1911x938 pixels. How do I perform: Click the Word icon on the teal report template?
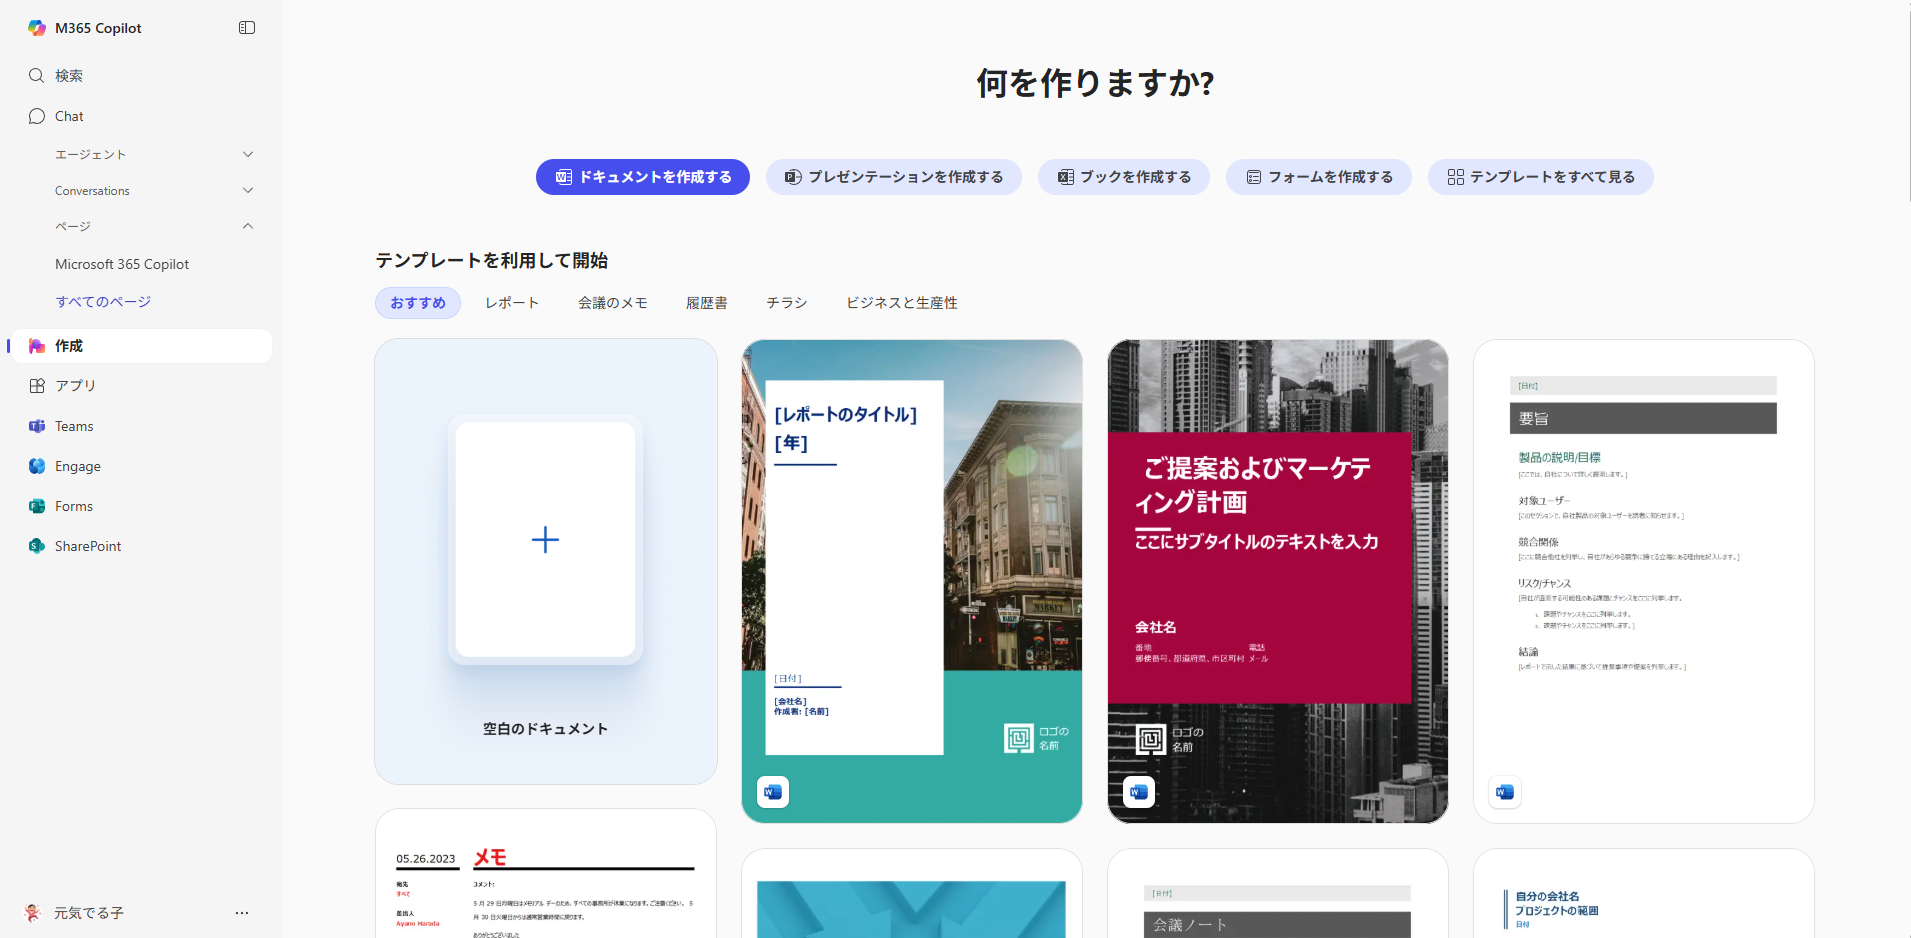pos(773,792)
